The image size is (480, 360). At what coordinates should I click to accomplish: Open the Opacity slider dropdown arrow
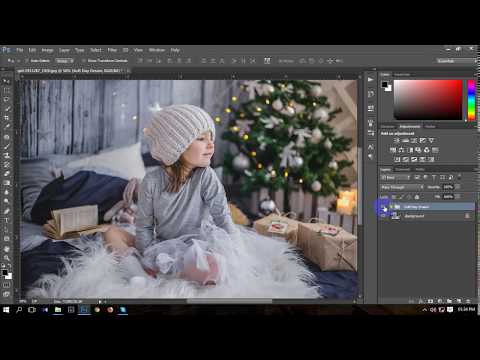pos(458,187)
